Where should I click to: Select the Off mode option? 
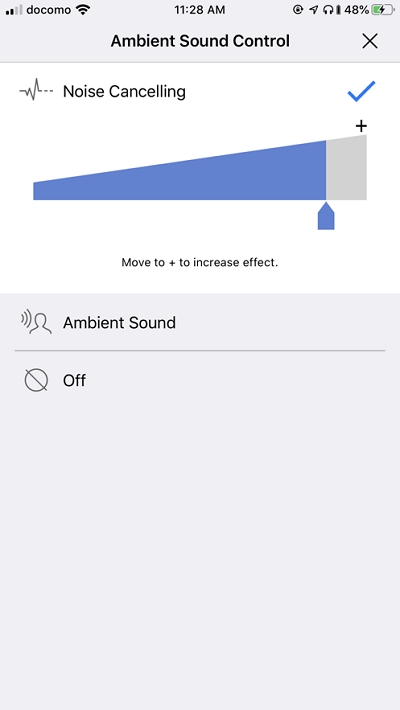pos(200,380)
